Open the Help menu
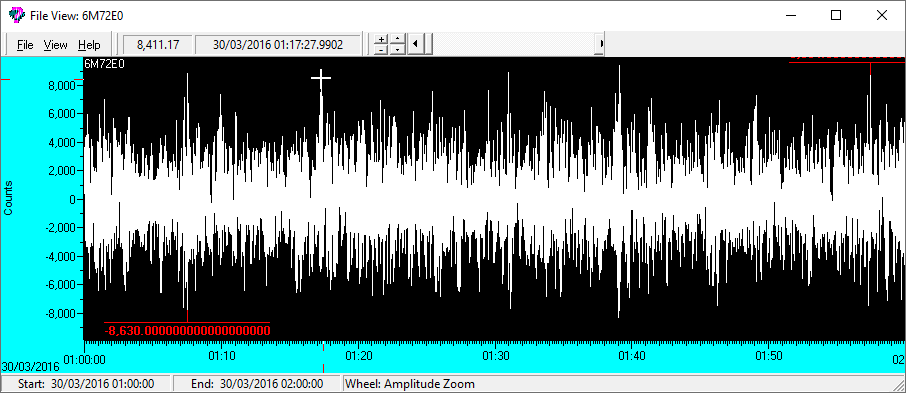Screen dimensions: 906x393 click(89, 45)
